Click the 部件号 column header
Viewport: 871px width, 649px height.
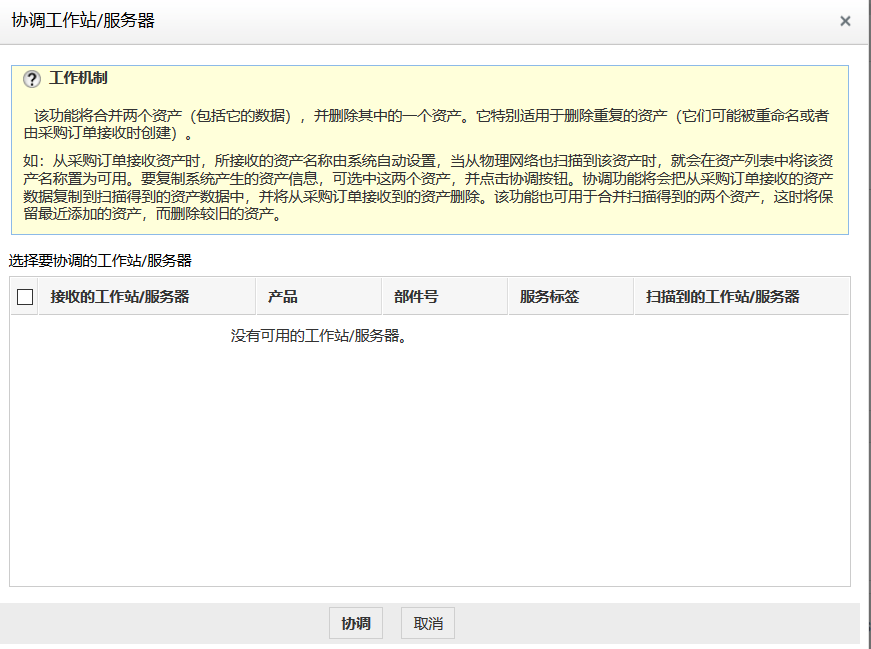click(x=416, y=297)
